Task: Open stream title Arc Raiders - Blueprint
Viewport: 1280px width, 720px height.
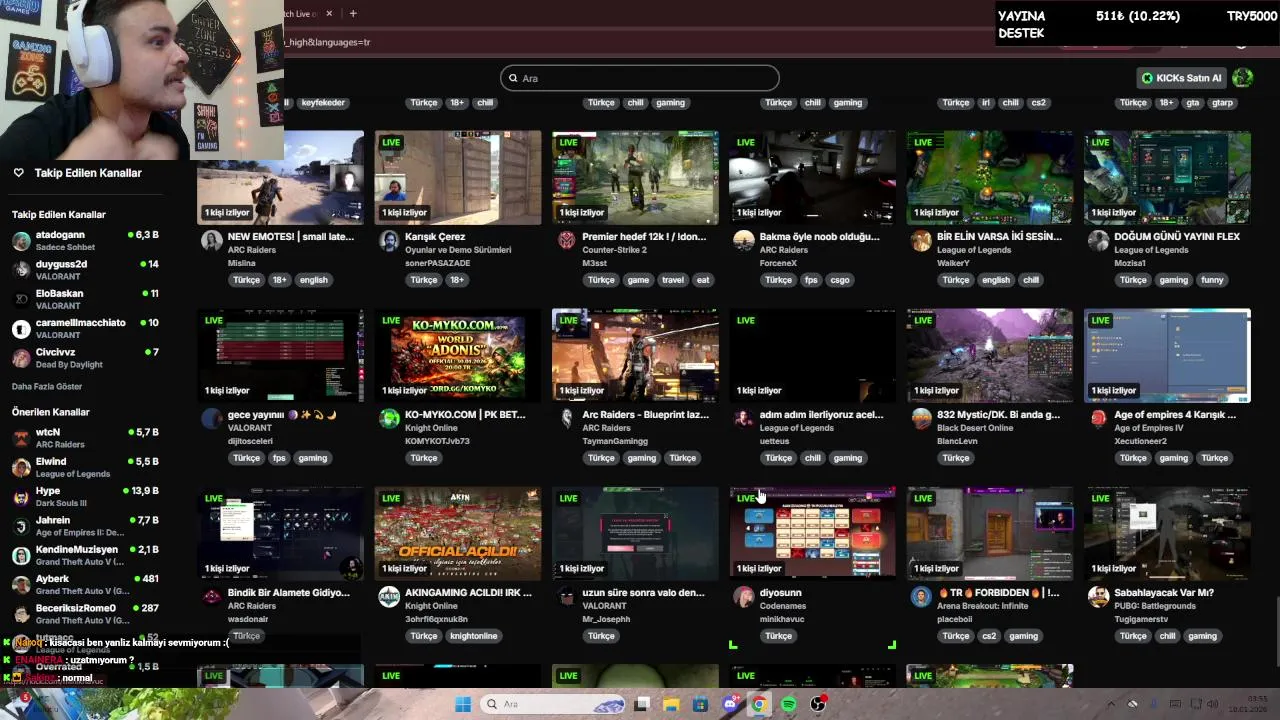Action: click(x=645, y=415)
